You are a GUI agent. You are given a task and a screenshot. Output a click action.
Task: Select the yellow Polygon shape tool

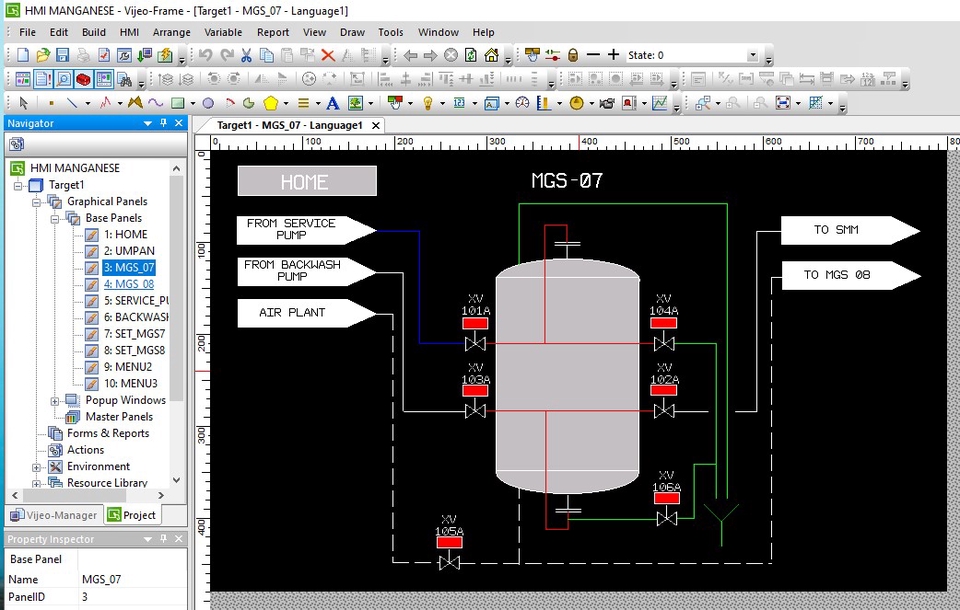(271, 103)
